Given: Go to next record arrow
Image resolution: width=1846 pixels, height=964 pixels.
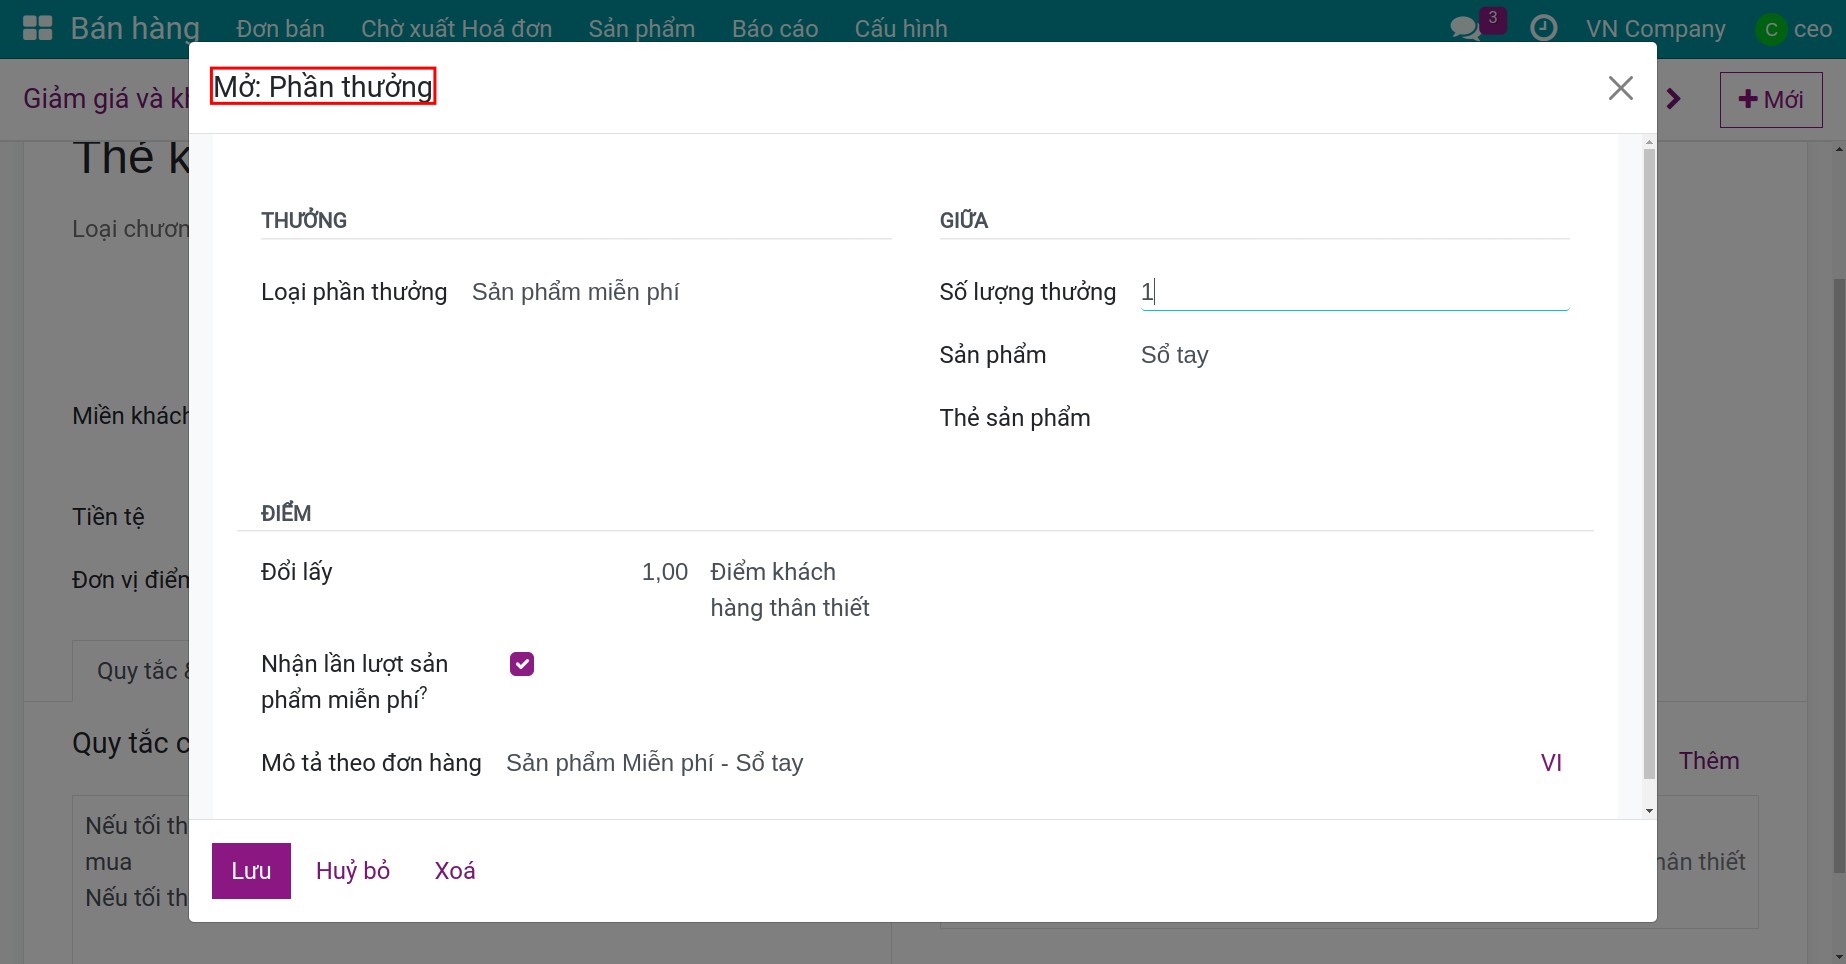Looking at the screenshot, I should click(1674, 99).
